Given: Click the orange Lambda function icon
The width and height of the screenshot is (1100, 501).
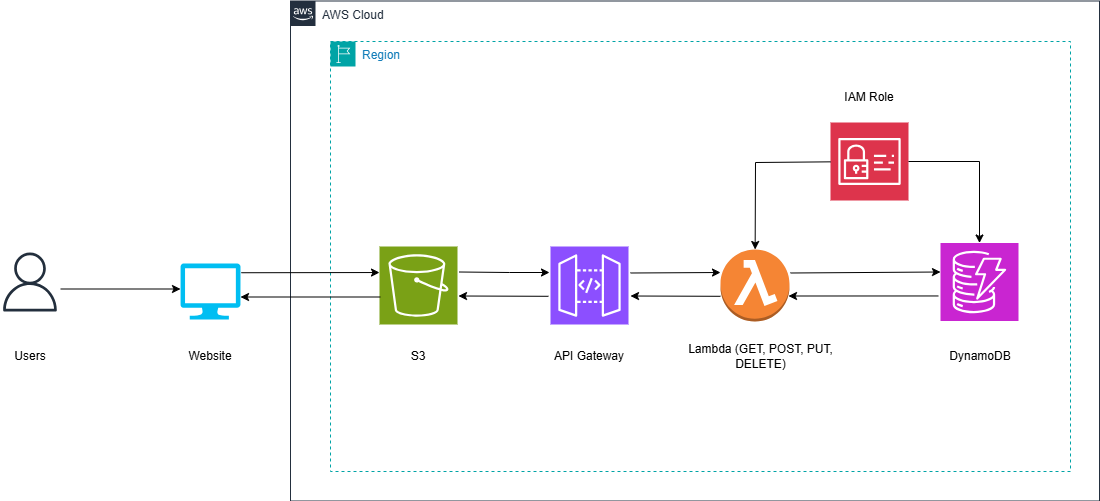Looking at the screenshot, I should pos(755,286).
